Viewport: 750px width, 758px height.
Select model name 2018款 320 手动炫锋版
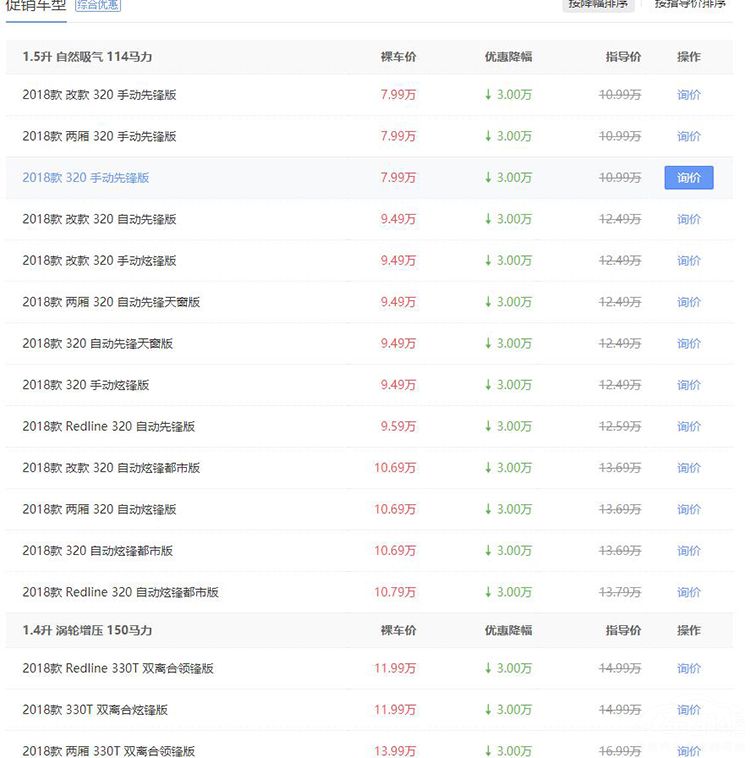[86, 385]
